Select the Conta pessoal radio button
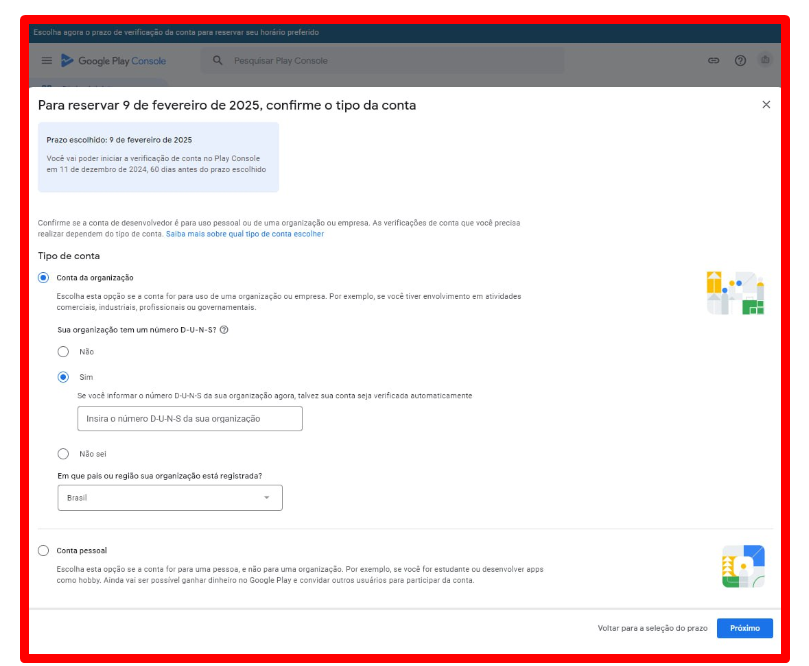Image resolution: width=809 pixels, height=666 pixels. [43, 550]
